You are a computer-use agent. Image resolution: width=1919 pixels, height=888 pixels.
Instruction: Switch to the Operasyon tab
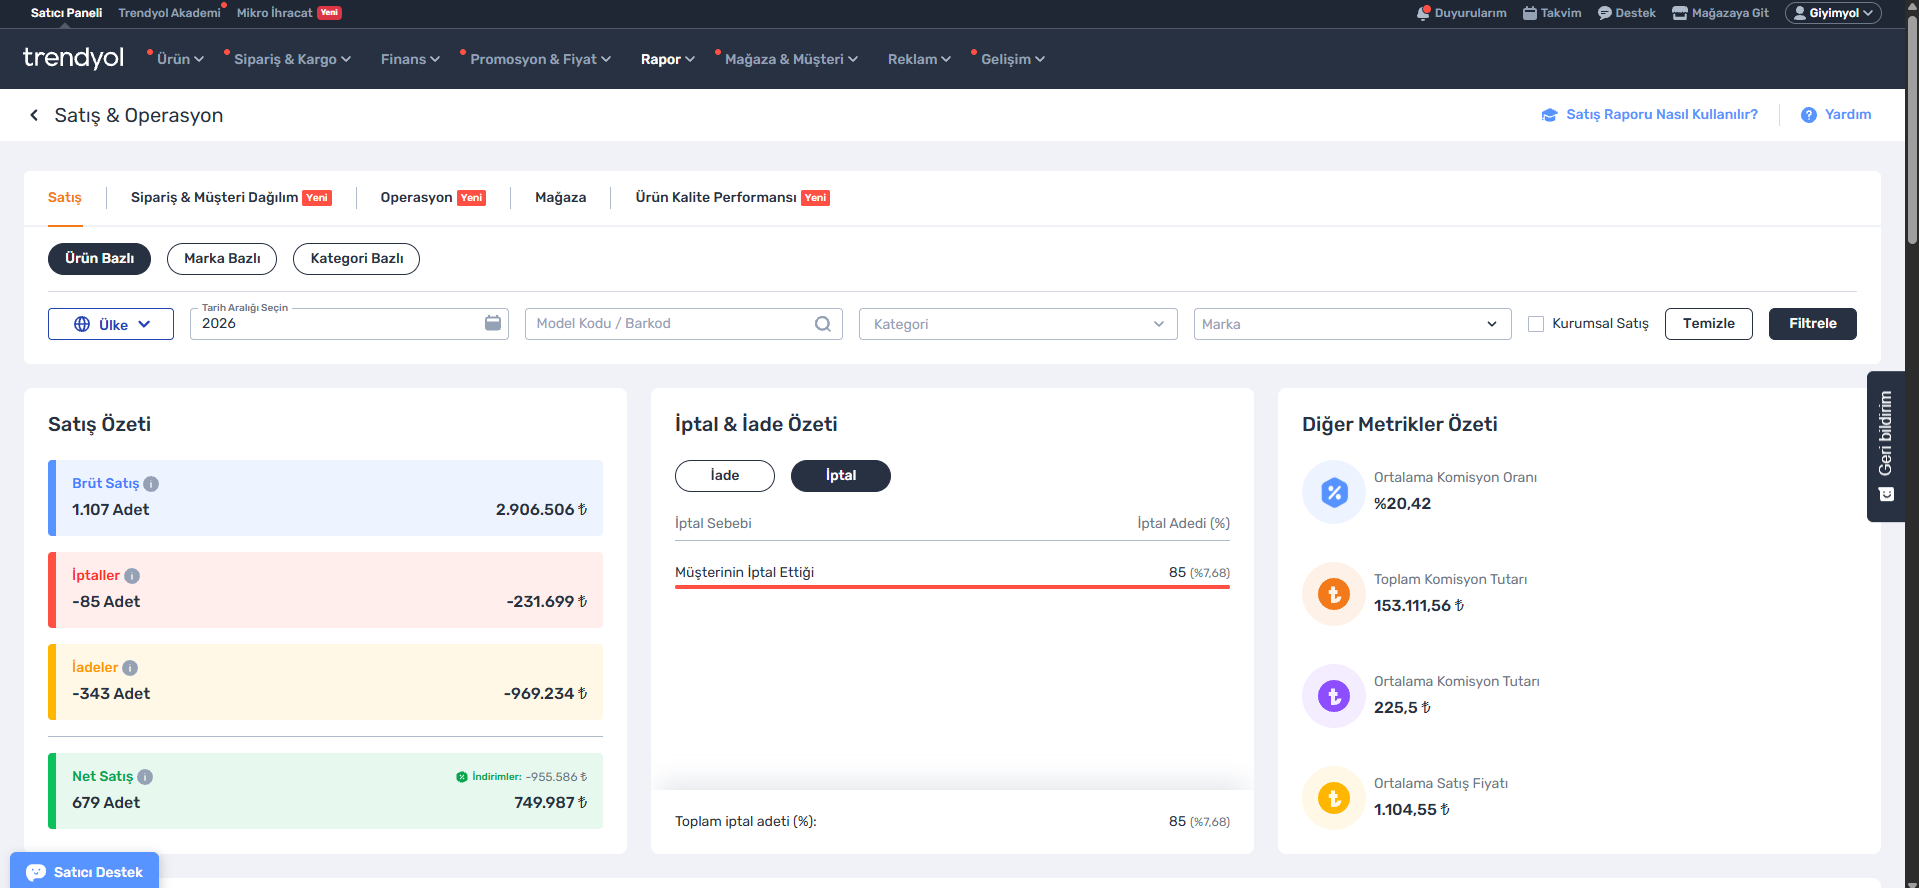pyautogui.click(x=433, y=198)
